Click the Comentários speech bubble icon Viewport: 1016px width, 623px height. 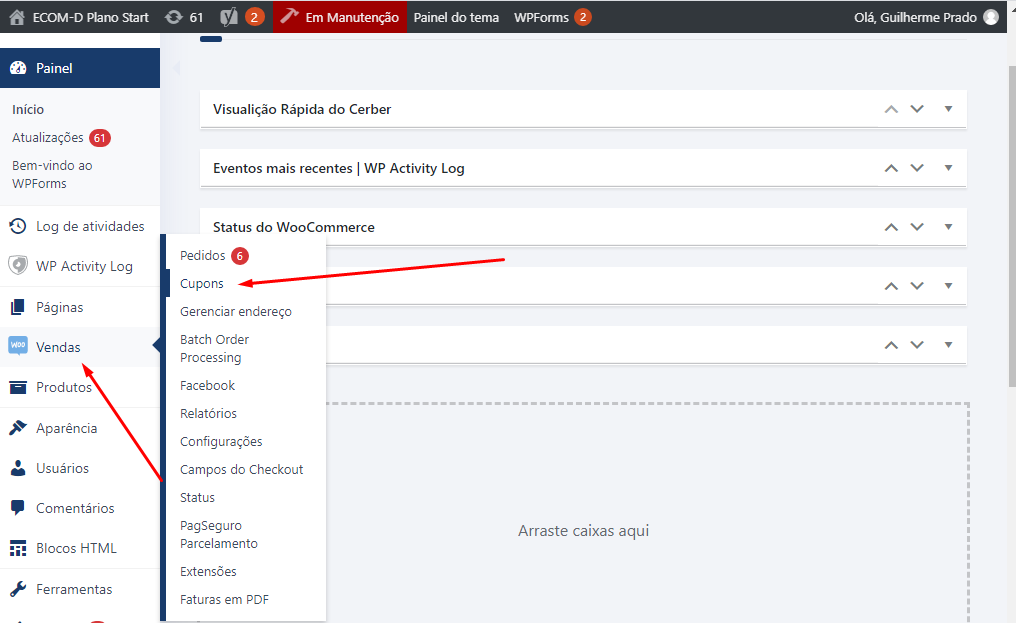point(18,508)
